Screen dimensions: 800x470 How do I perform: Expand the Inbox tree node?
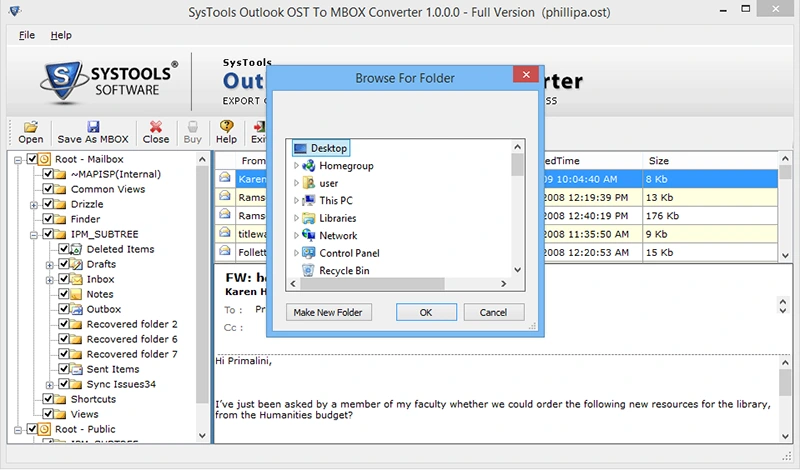[x=49, y=280]
